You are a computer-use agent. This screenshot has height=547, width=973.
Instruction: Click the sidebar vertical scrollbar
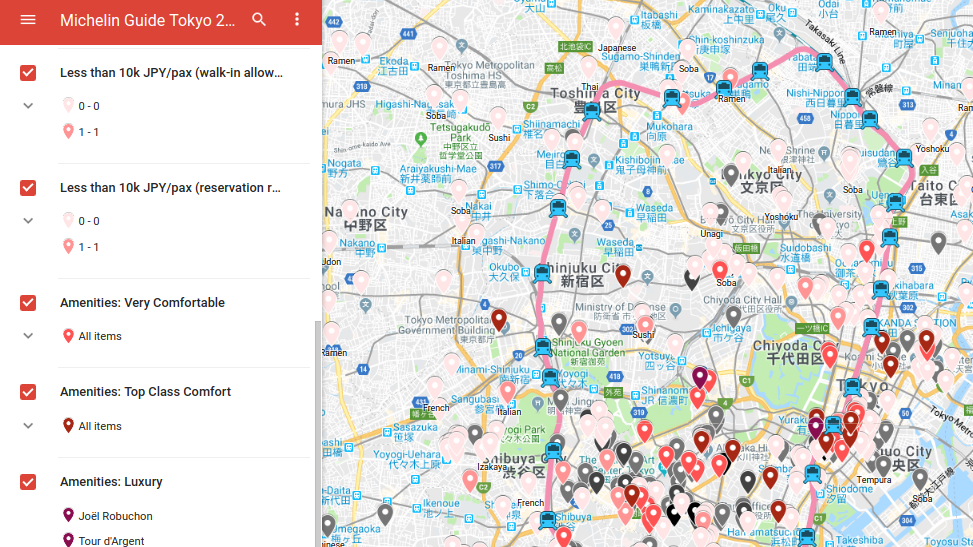(318, 433)
